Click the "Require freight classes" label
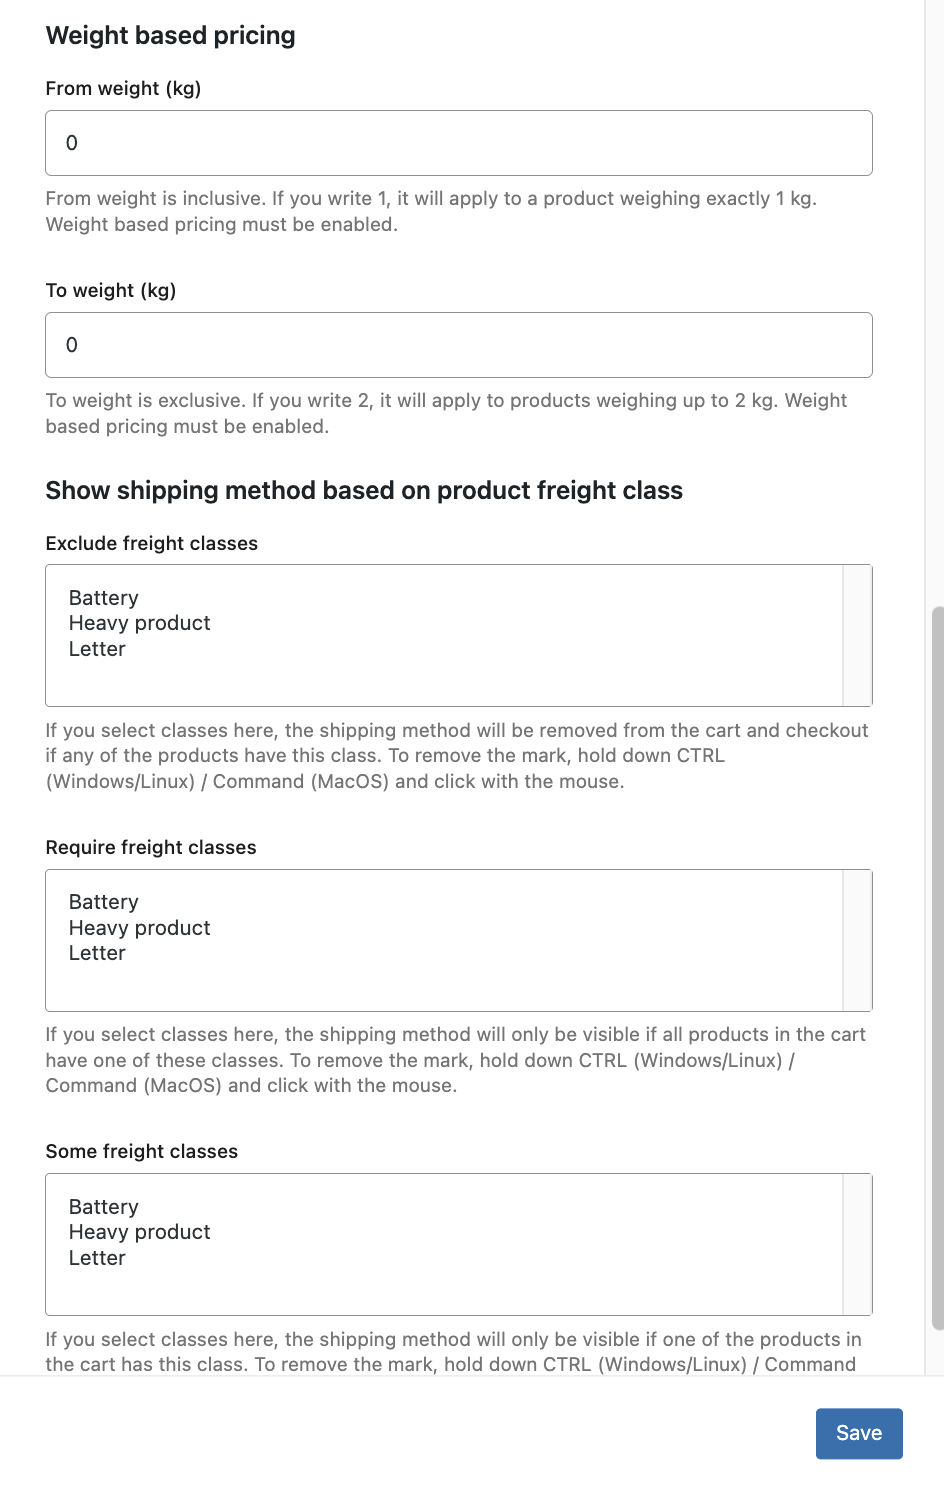Viewport: 944px width, 1486px height. 151,848
